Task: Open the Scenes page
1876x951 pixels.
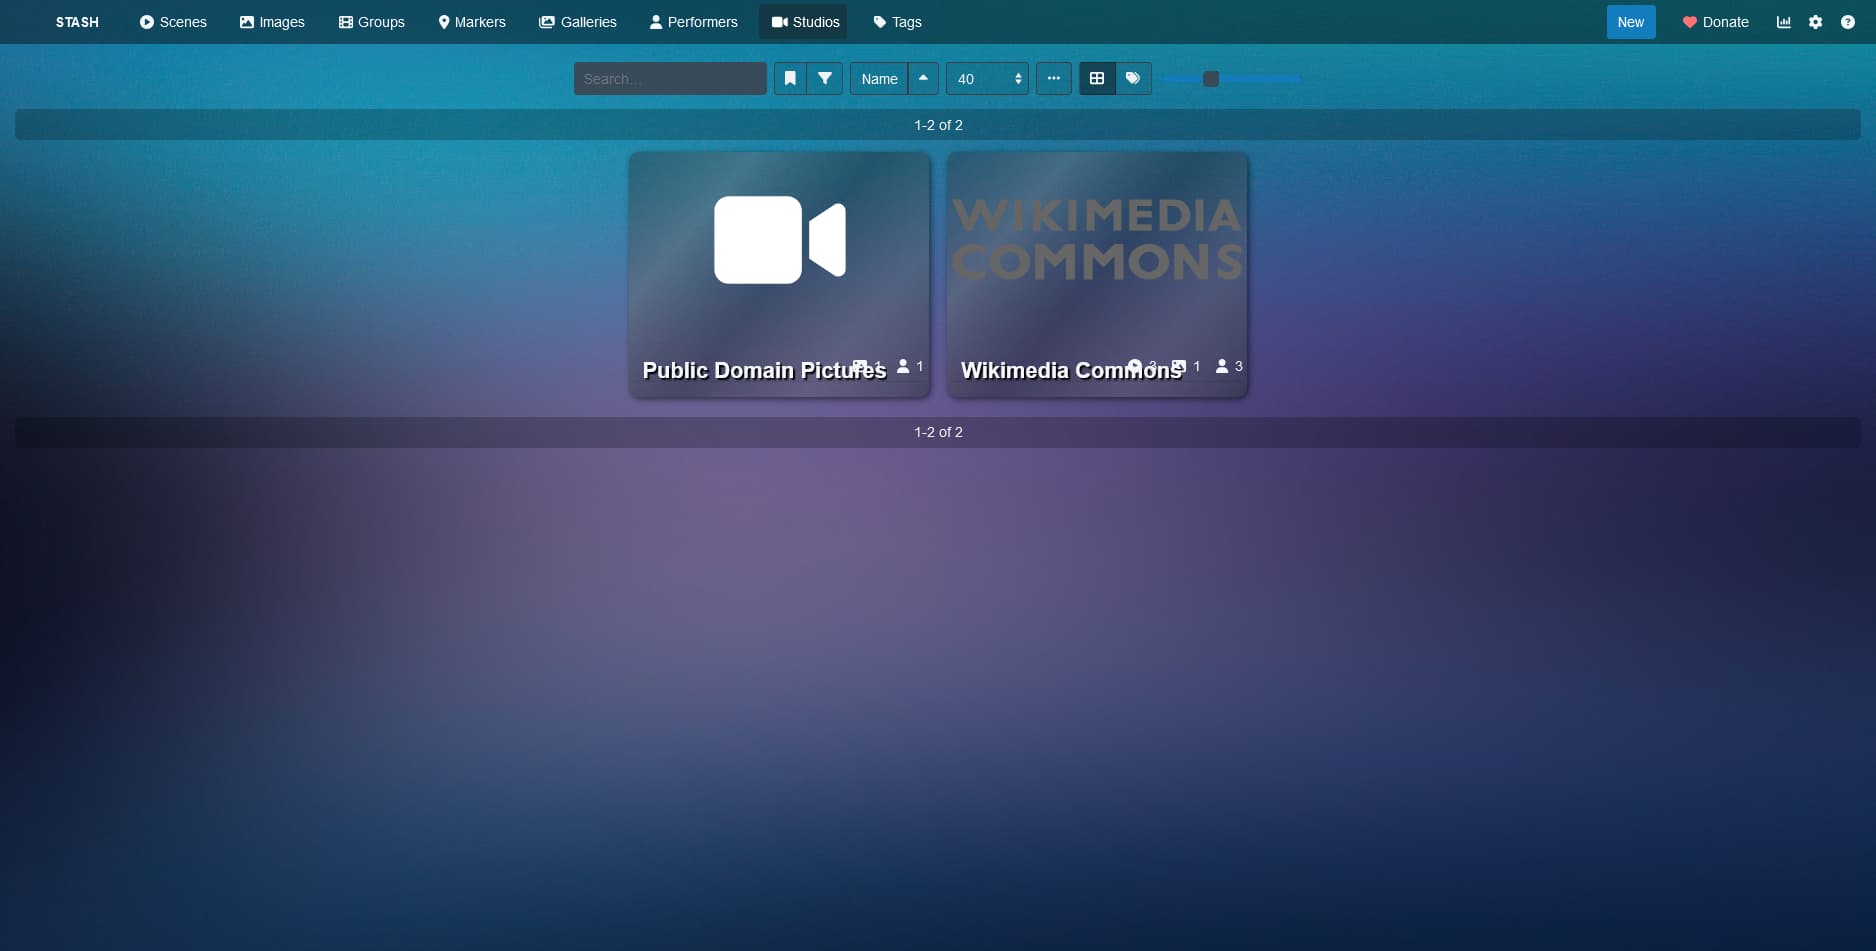Action: point(173,22)
